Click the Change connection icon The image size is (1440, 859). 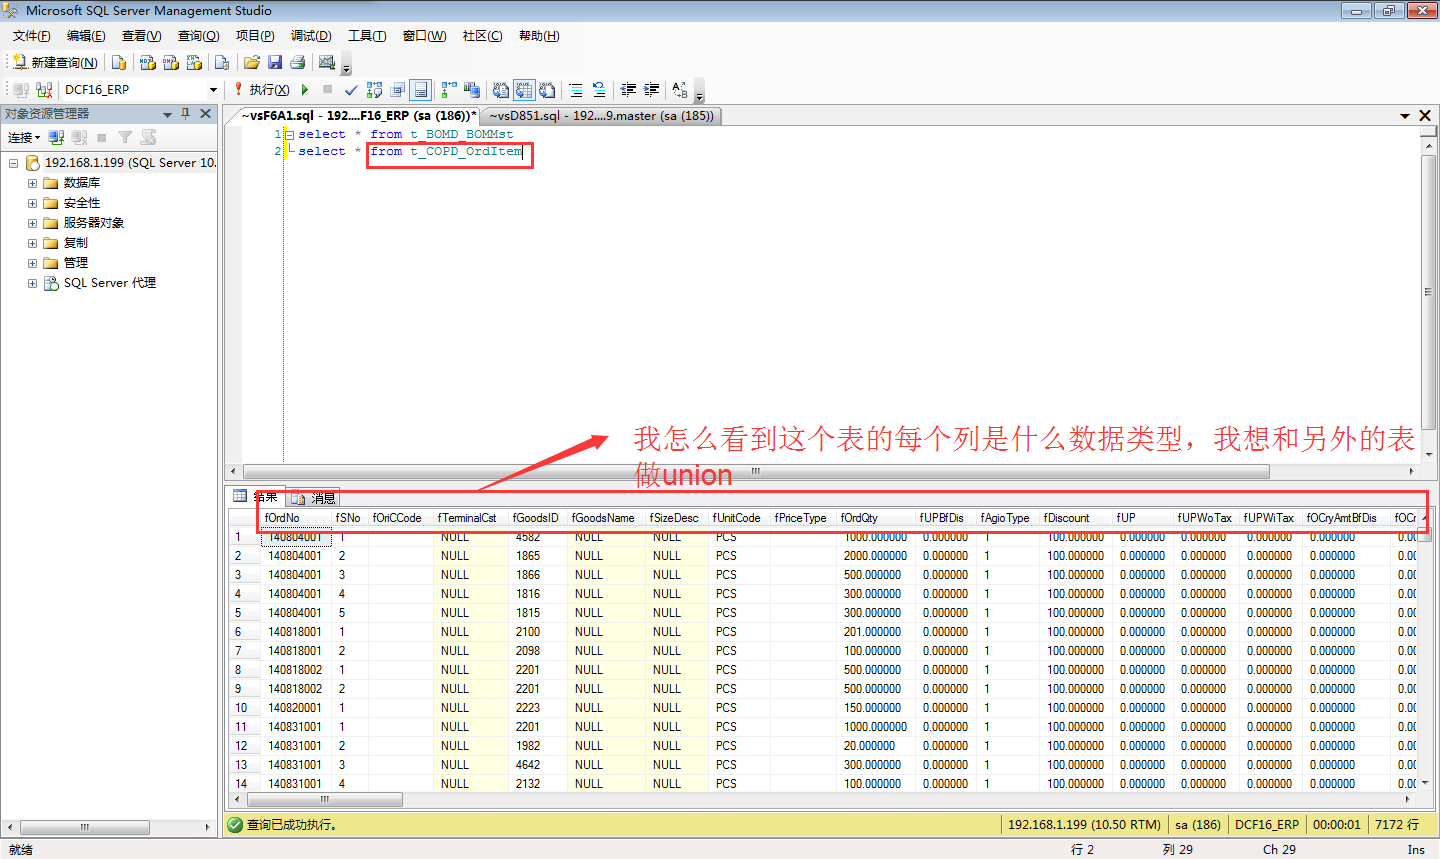click(x=43, y=90)
